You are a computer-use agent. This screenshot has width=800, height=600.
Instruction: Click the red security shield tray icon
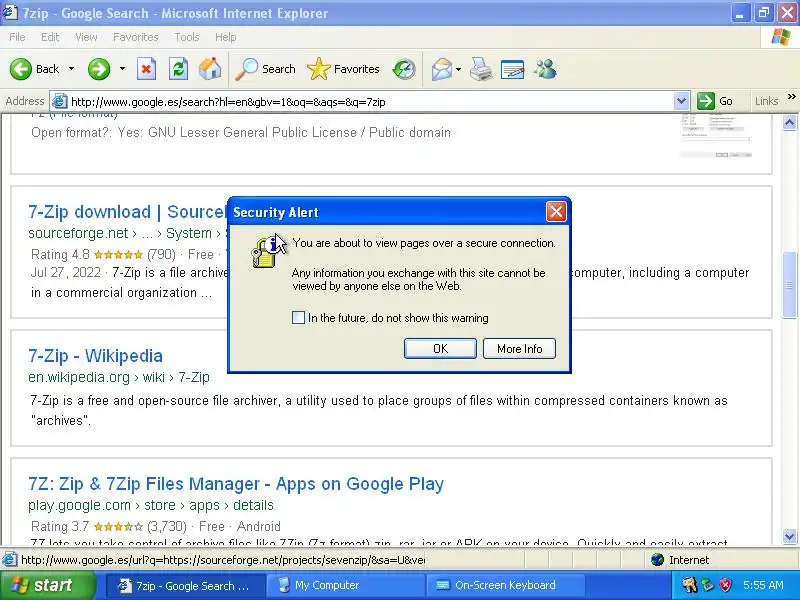point(726,585)
